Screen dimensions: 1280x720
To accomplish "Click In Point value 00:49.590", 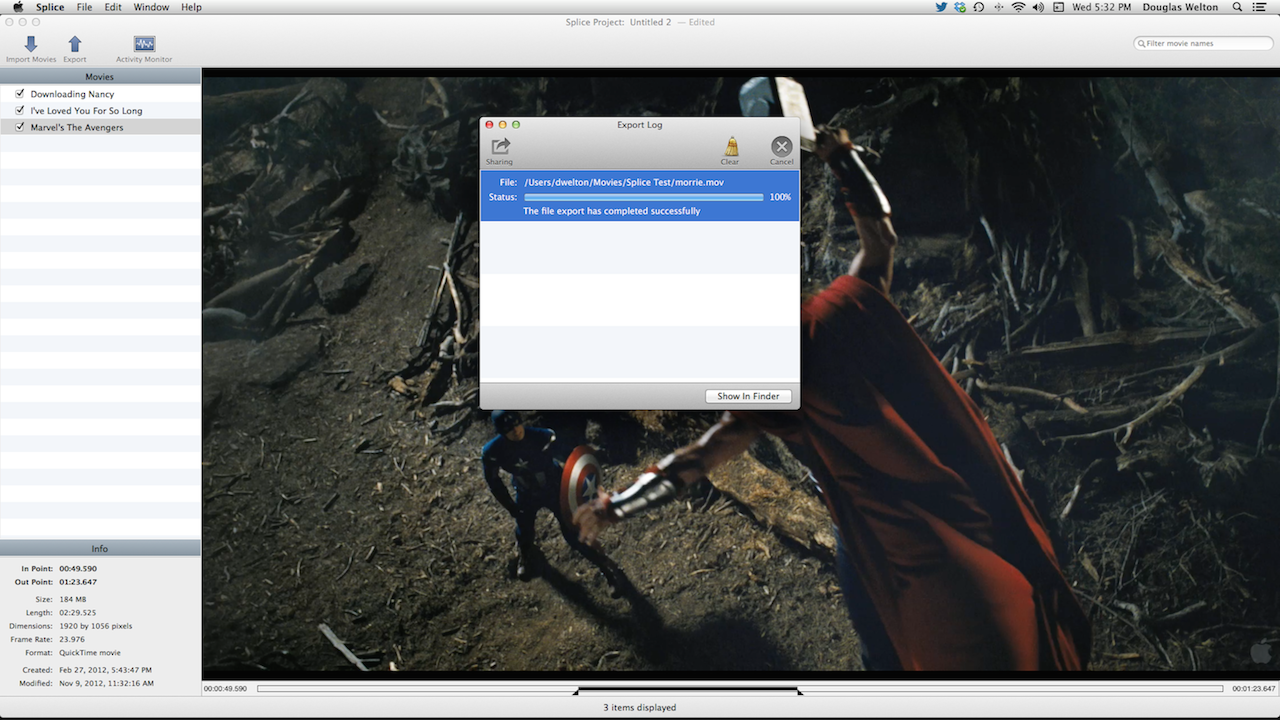I will 78,568.
